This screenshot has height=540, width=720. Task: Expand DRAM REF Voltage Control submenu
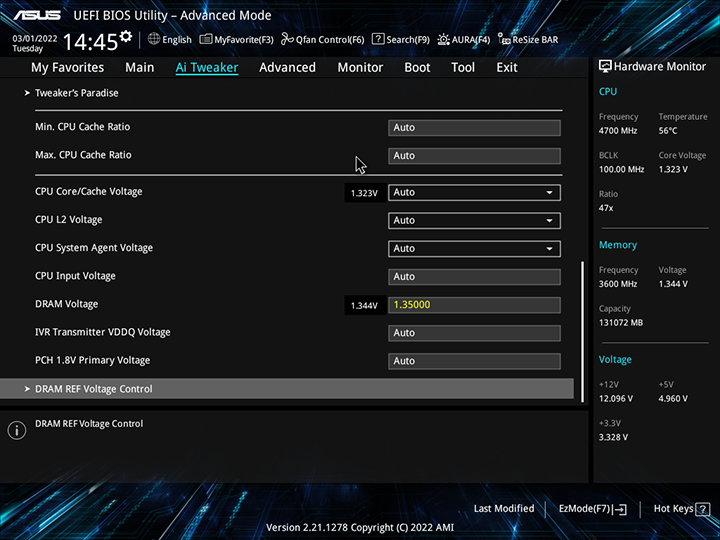94,389
